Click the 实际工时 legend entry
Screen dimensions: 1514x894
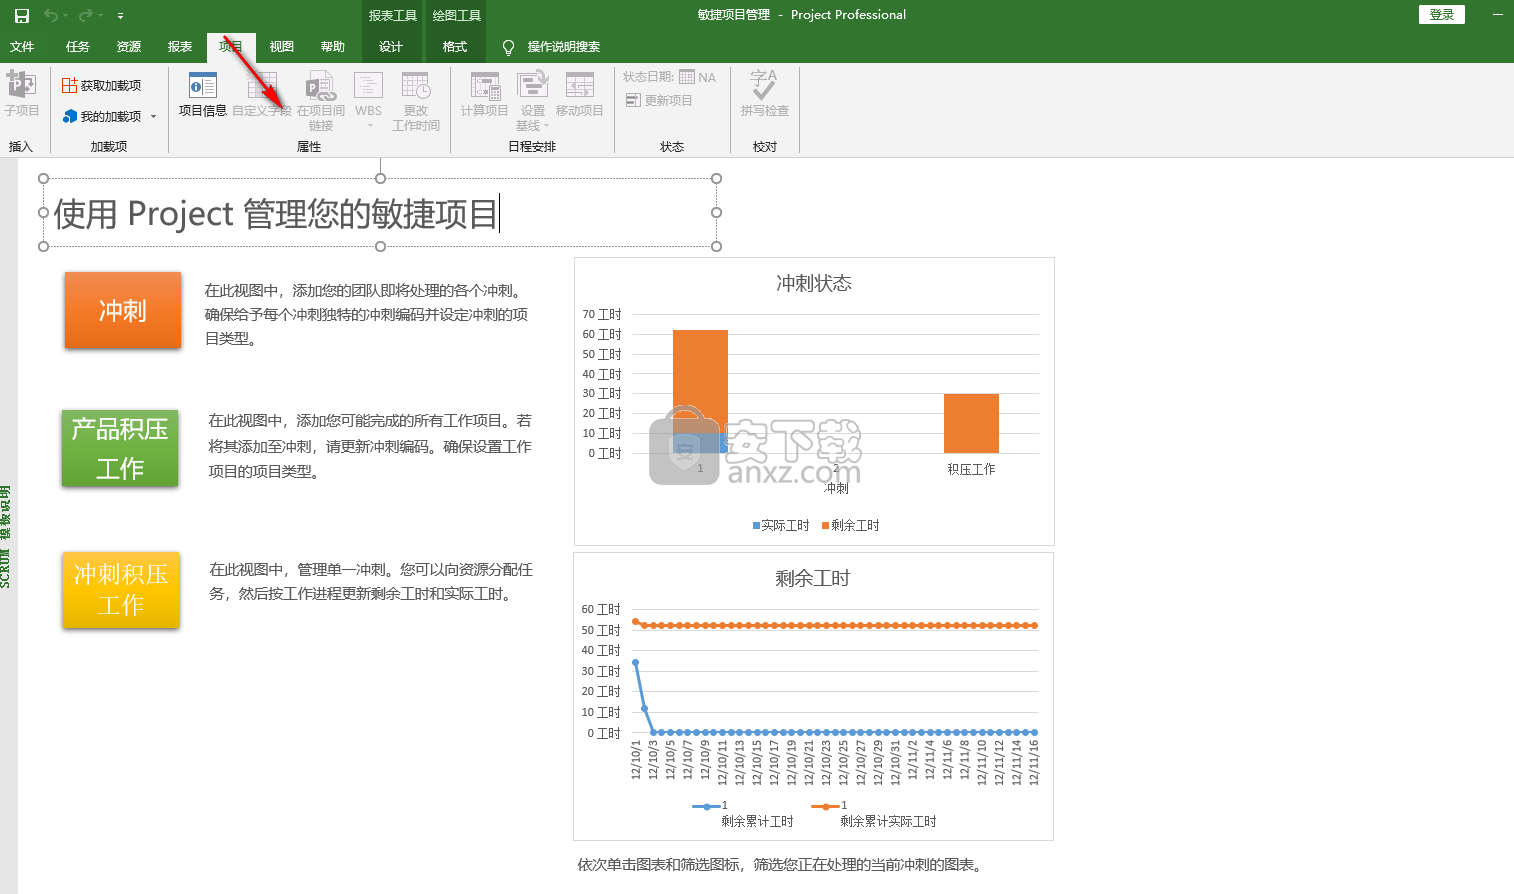pos(781,526)
